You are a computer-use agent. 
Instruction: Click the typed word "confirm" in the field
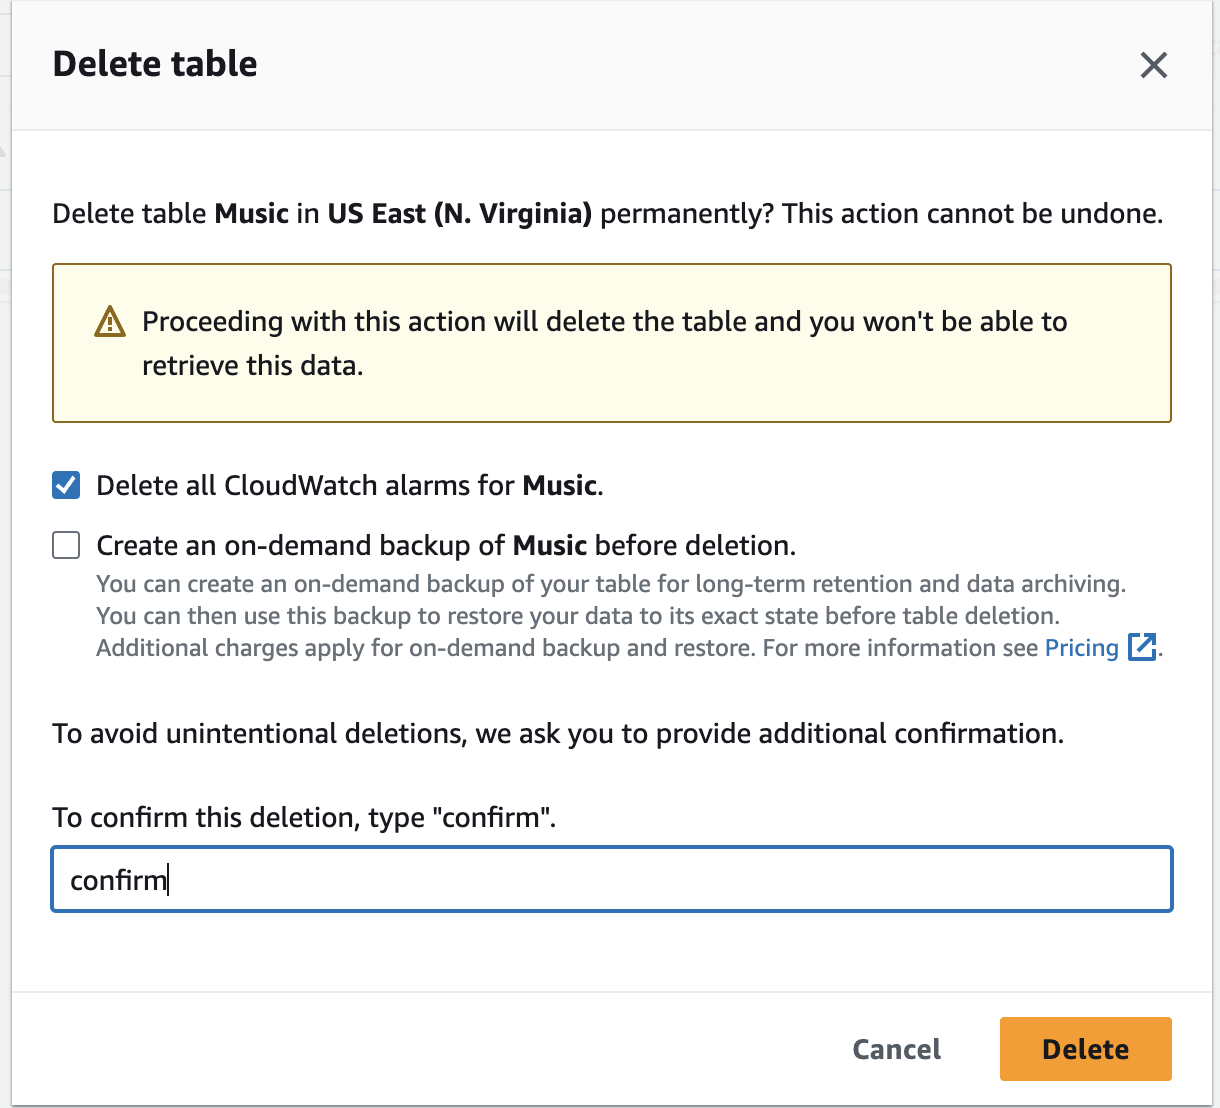coord(117,880)
